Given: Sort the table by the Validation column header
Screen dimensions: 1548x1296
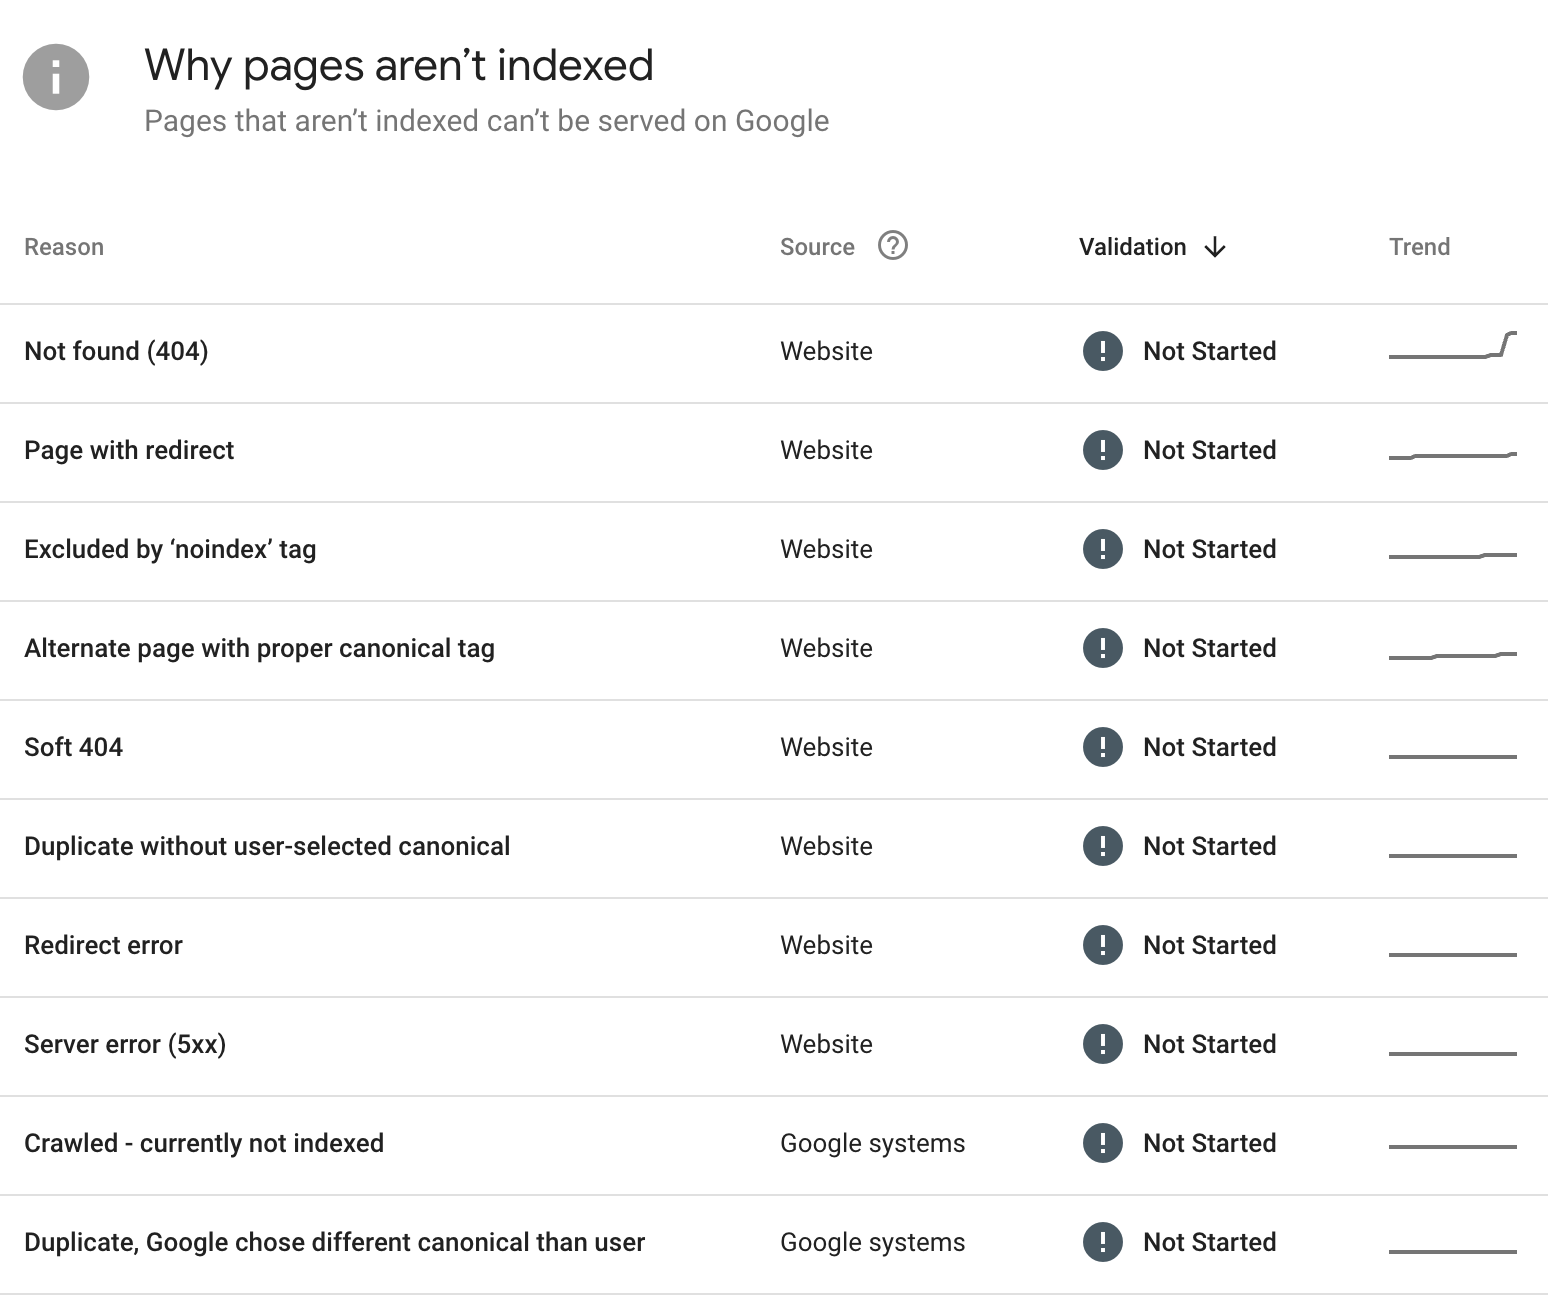Looking at the screenshot, I should click(1132, 247).
